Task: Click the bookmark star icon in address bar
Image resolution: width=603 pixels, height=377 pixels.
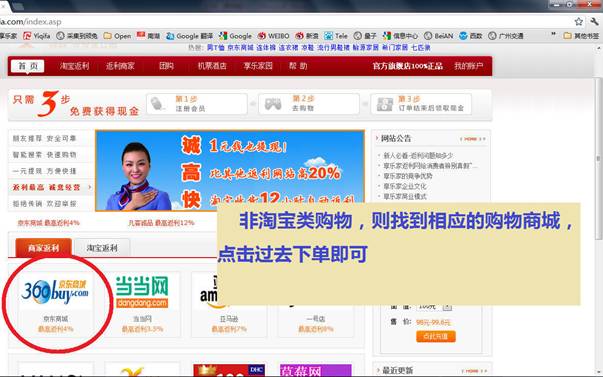Action: click(x=578, y=22)
